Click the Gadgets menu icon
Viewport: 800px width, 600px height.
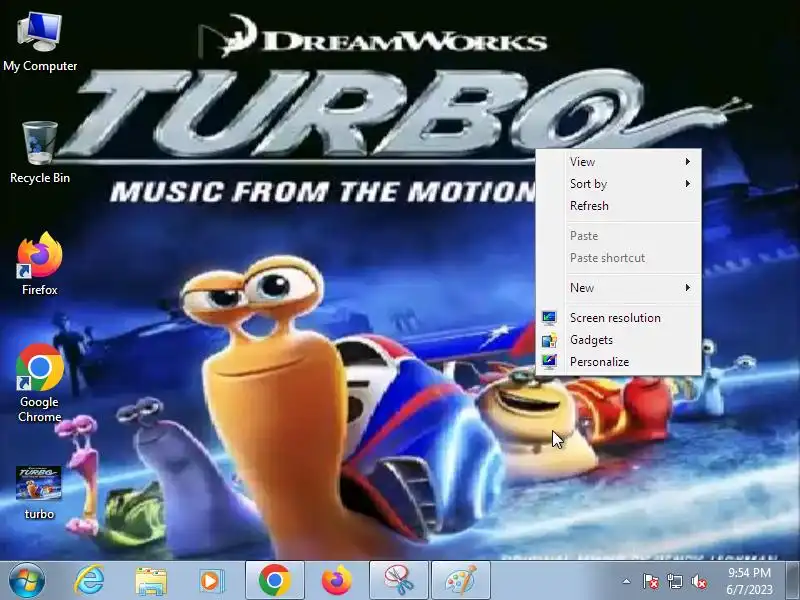549,340
